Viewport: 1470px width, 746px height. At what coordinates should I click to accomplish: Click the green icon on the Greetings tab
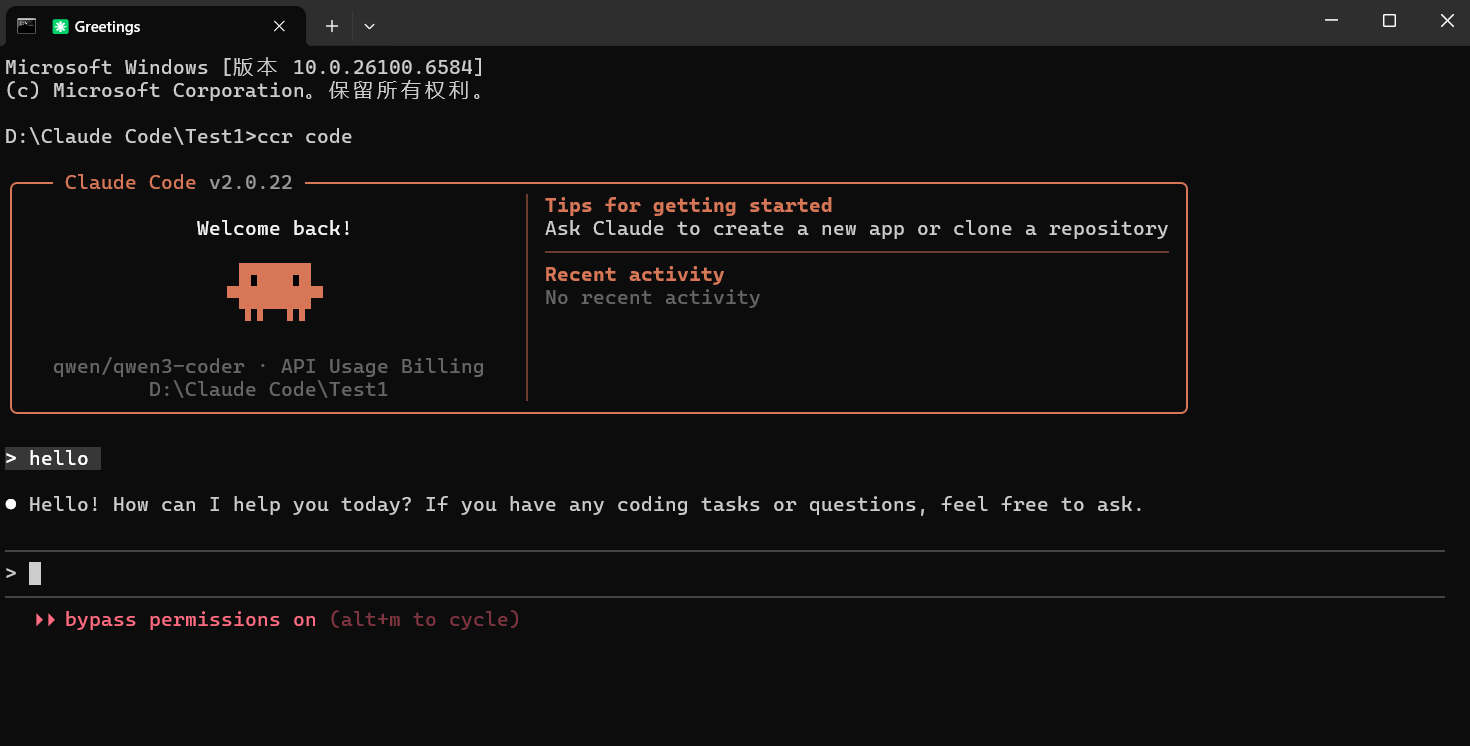click(61, 27)
